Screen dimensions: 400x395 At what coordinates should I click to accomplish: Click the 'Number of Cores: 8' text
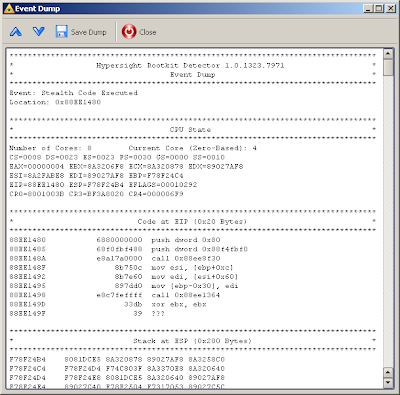coord(50,148)
